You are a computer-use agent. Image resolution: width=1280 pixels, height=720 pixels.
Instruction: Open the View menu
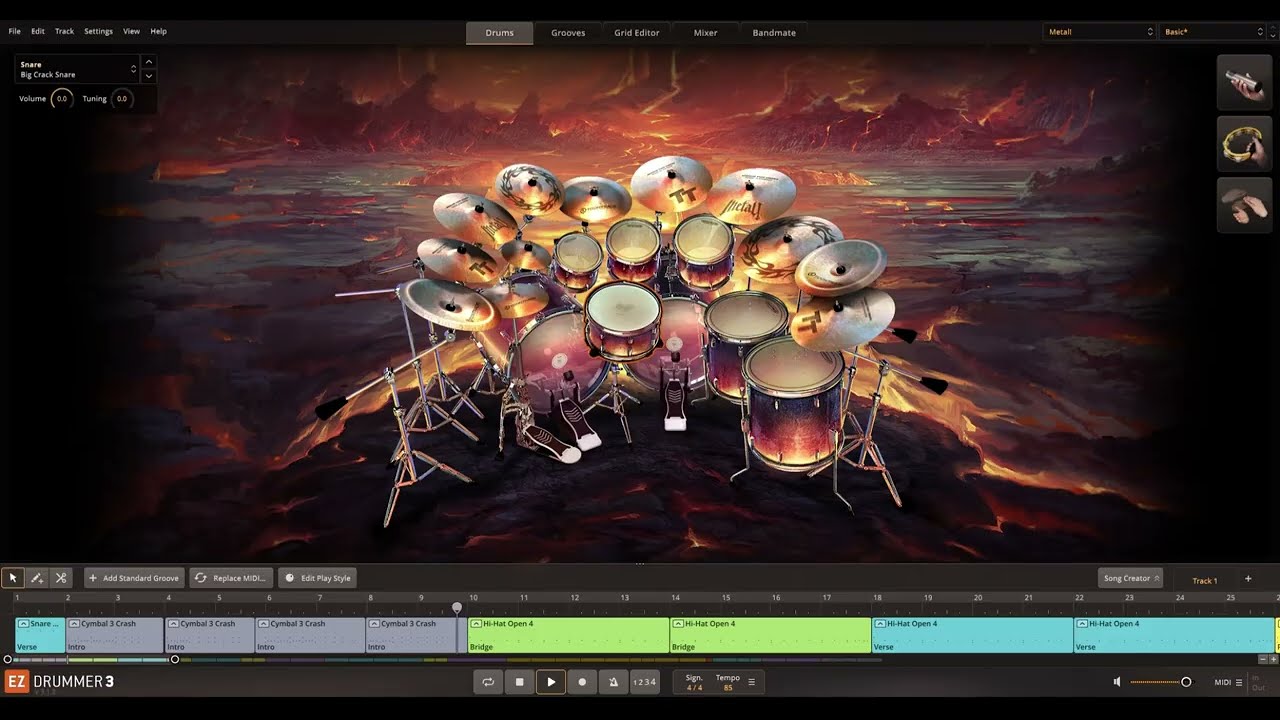pos(131,32)
